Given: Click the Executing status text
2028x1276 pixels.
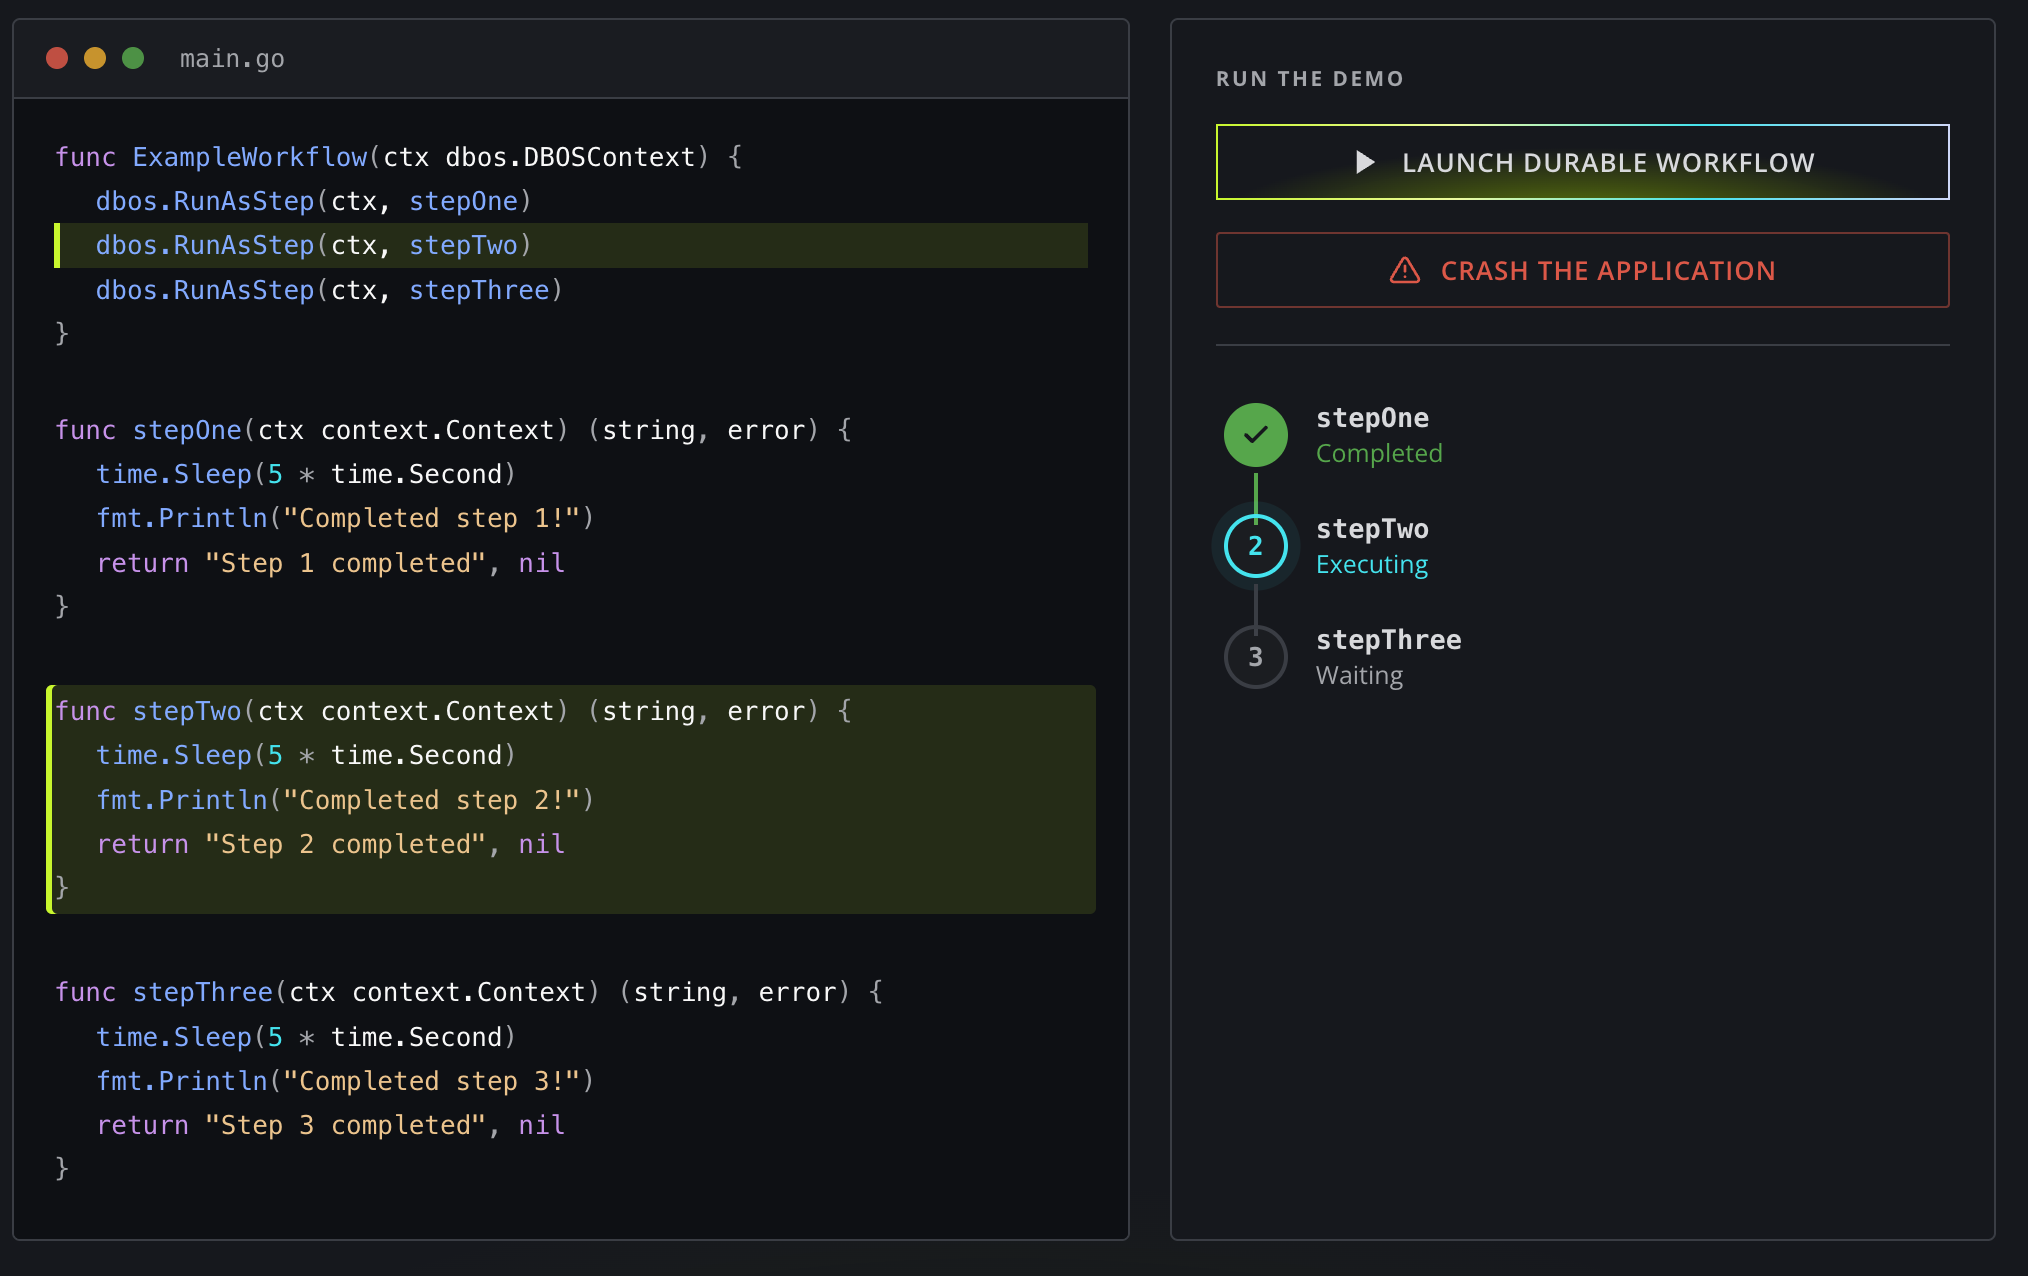Looking at the screenshot, I should coord(1372,564).
